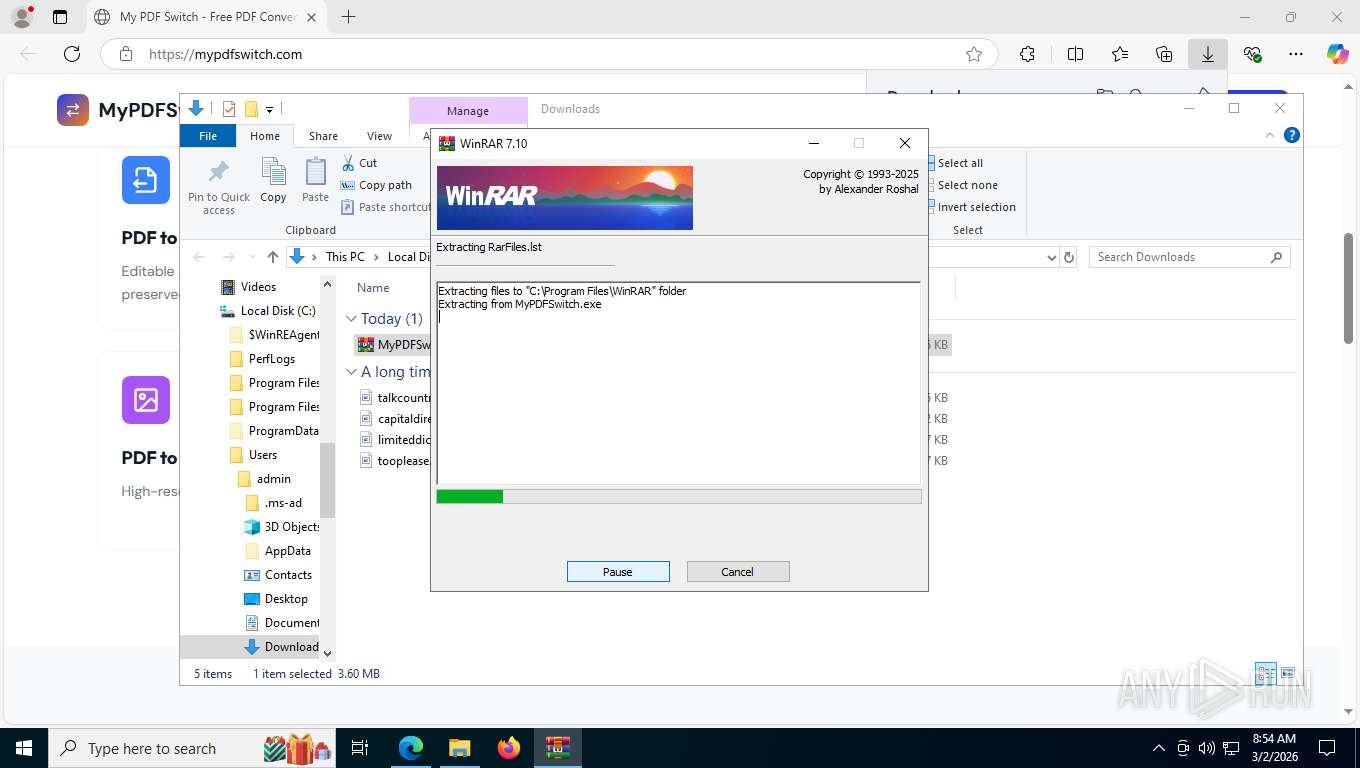Click Invert selection in ribbon
This screenshot has height=768, width=1360.
[974, 207]
